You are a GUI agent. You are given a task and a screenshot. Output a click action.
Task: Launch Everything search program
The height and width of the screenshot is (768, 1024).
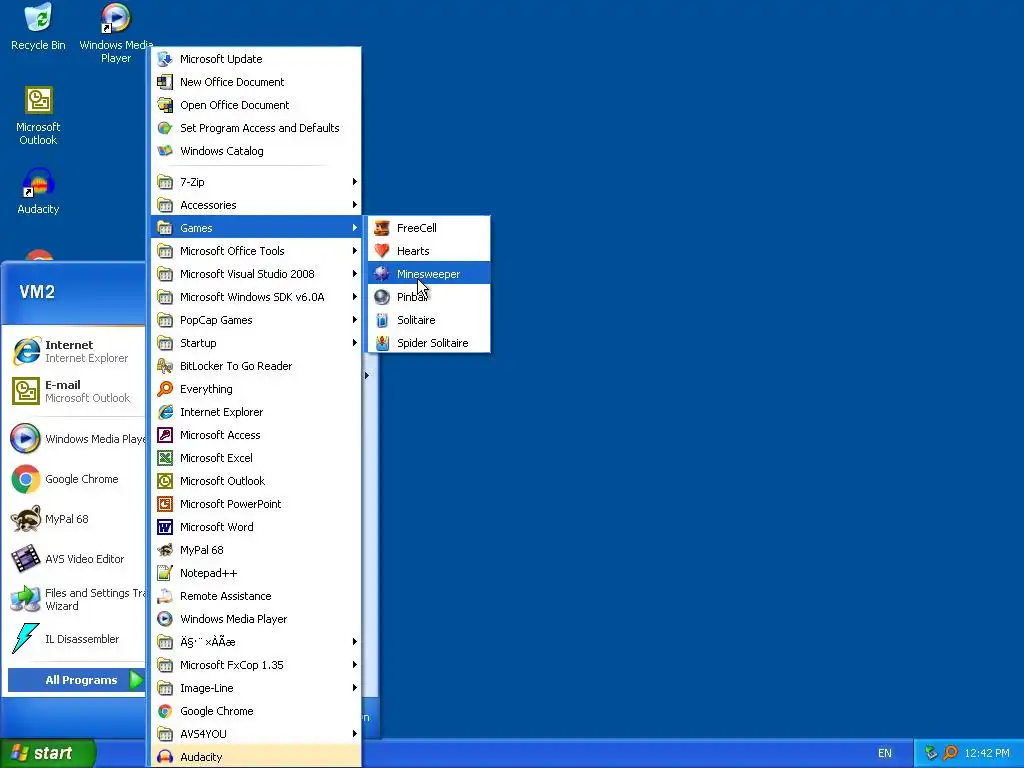[x=256, y=389]
